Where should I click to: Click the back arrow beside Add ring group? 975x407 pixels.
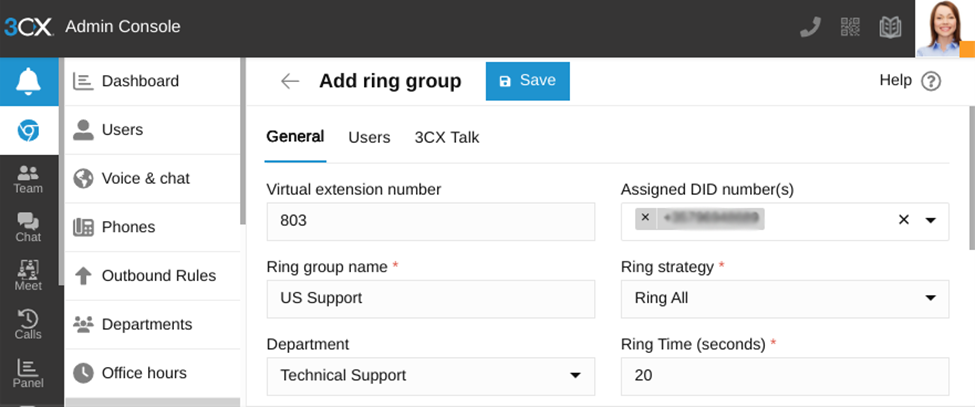pos(290,81)
